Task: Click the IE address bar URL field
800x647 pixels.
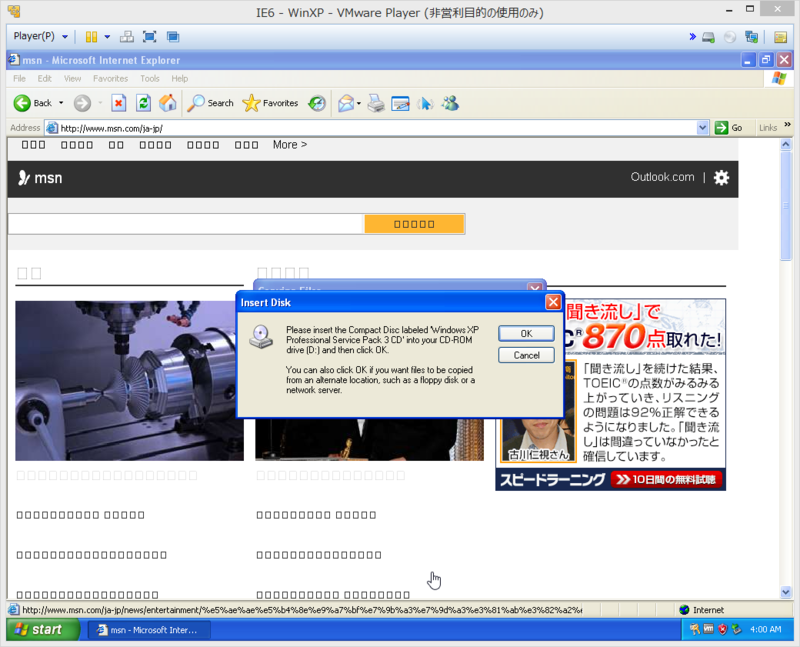Action: [x=378, y=128]
